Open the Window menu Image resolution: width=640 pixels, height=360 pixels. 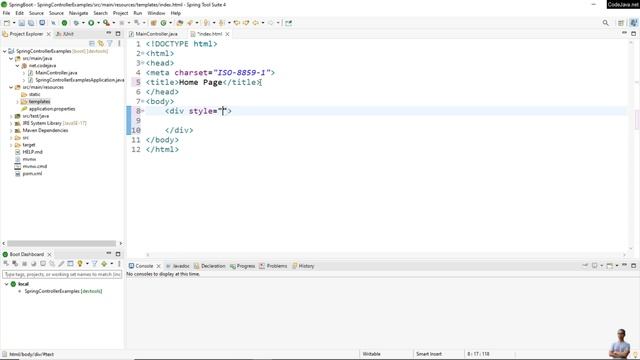[156, 13]
